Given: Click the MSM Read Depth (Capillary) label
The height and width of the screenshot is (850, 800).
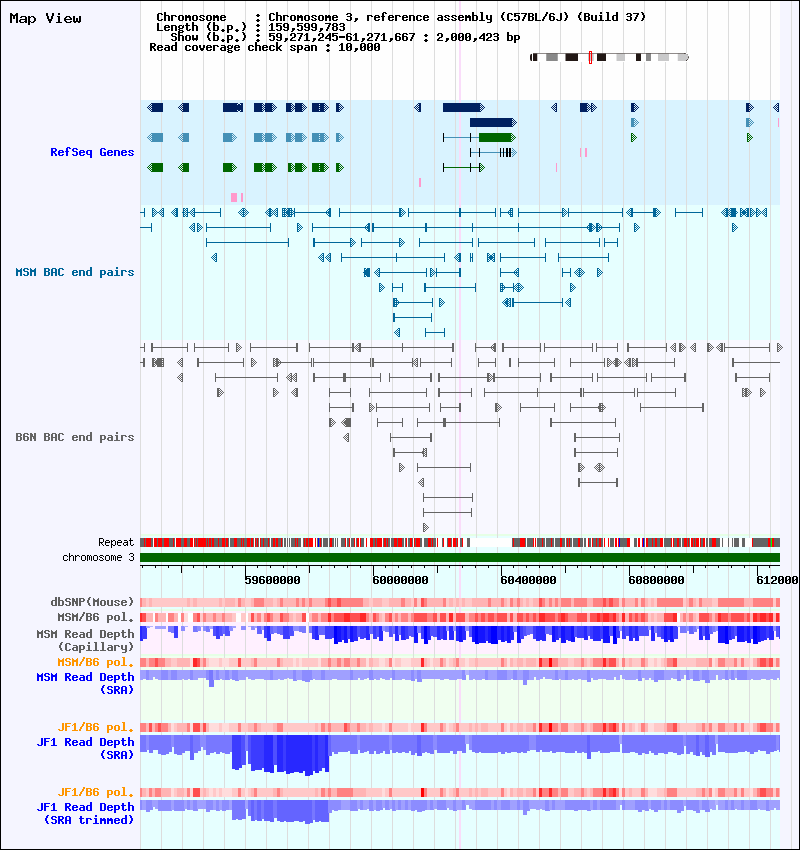Looking at the screenshot, I should coord(85,640).
